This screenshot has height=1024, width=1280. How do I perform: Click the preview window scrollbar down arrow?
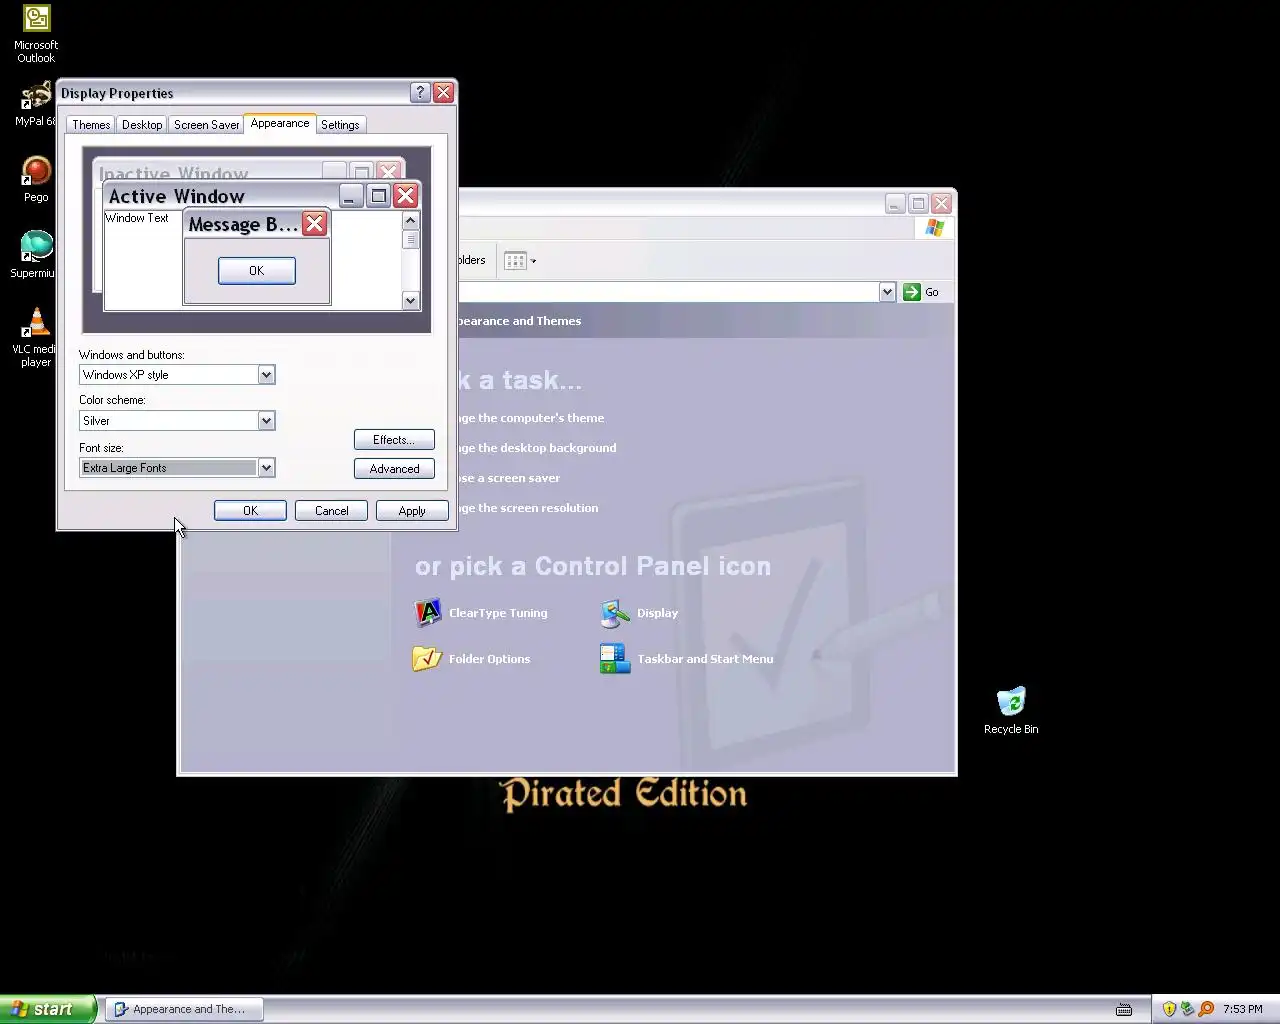click(410, 300)
